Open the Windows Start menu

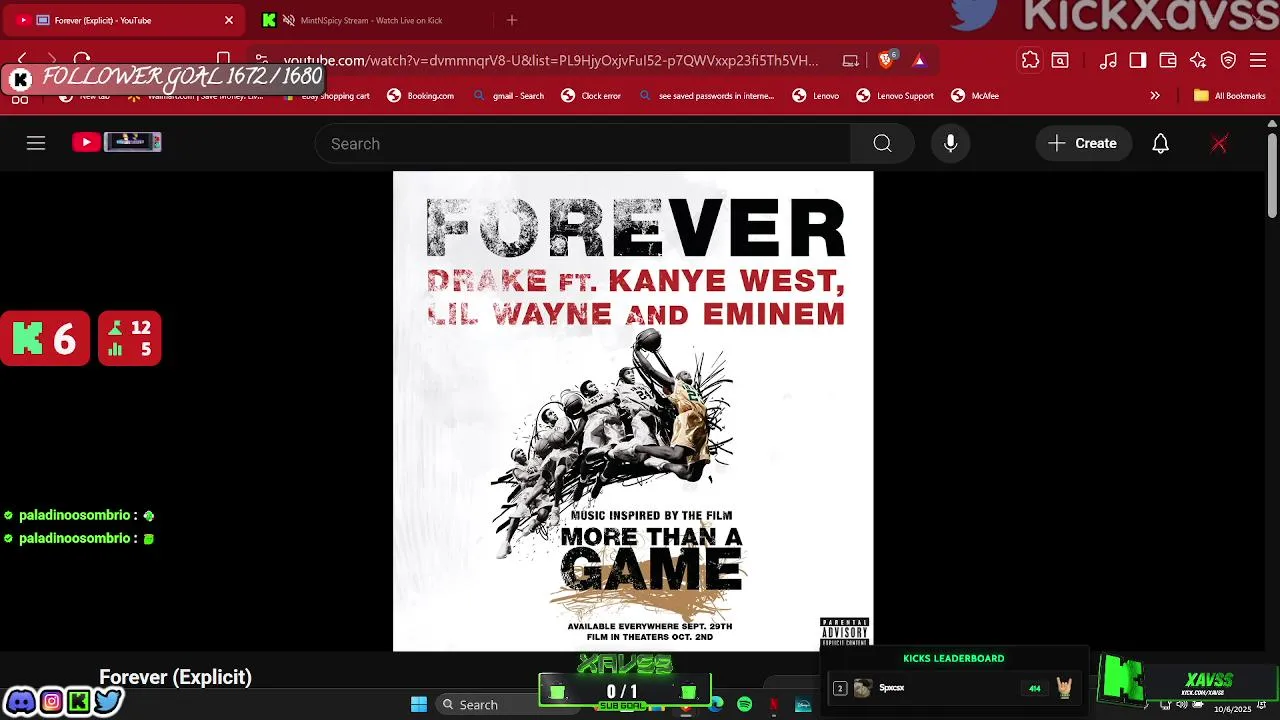[x=419, y=704]
